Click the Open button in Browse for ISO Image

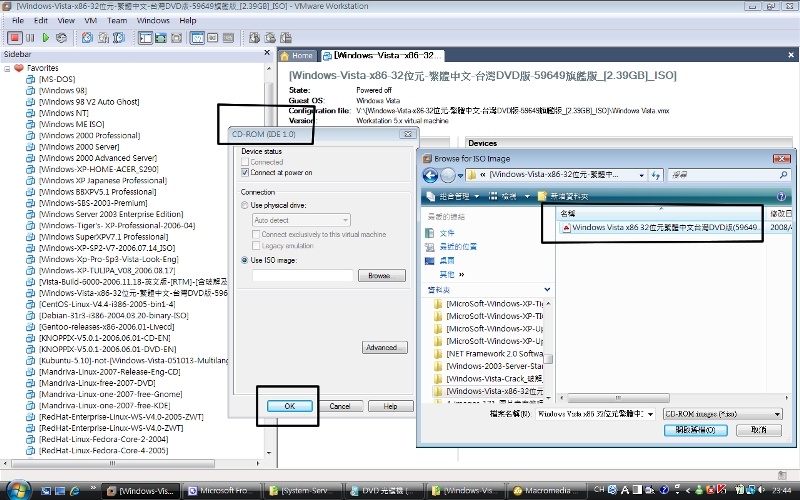[696, 430]
